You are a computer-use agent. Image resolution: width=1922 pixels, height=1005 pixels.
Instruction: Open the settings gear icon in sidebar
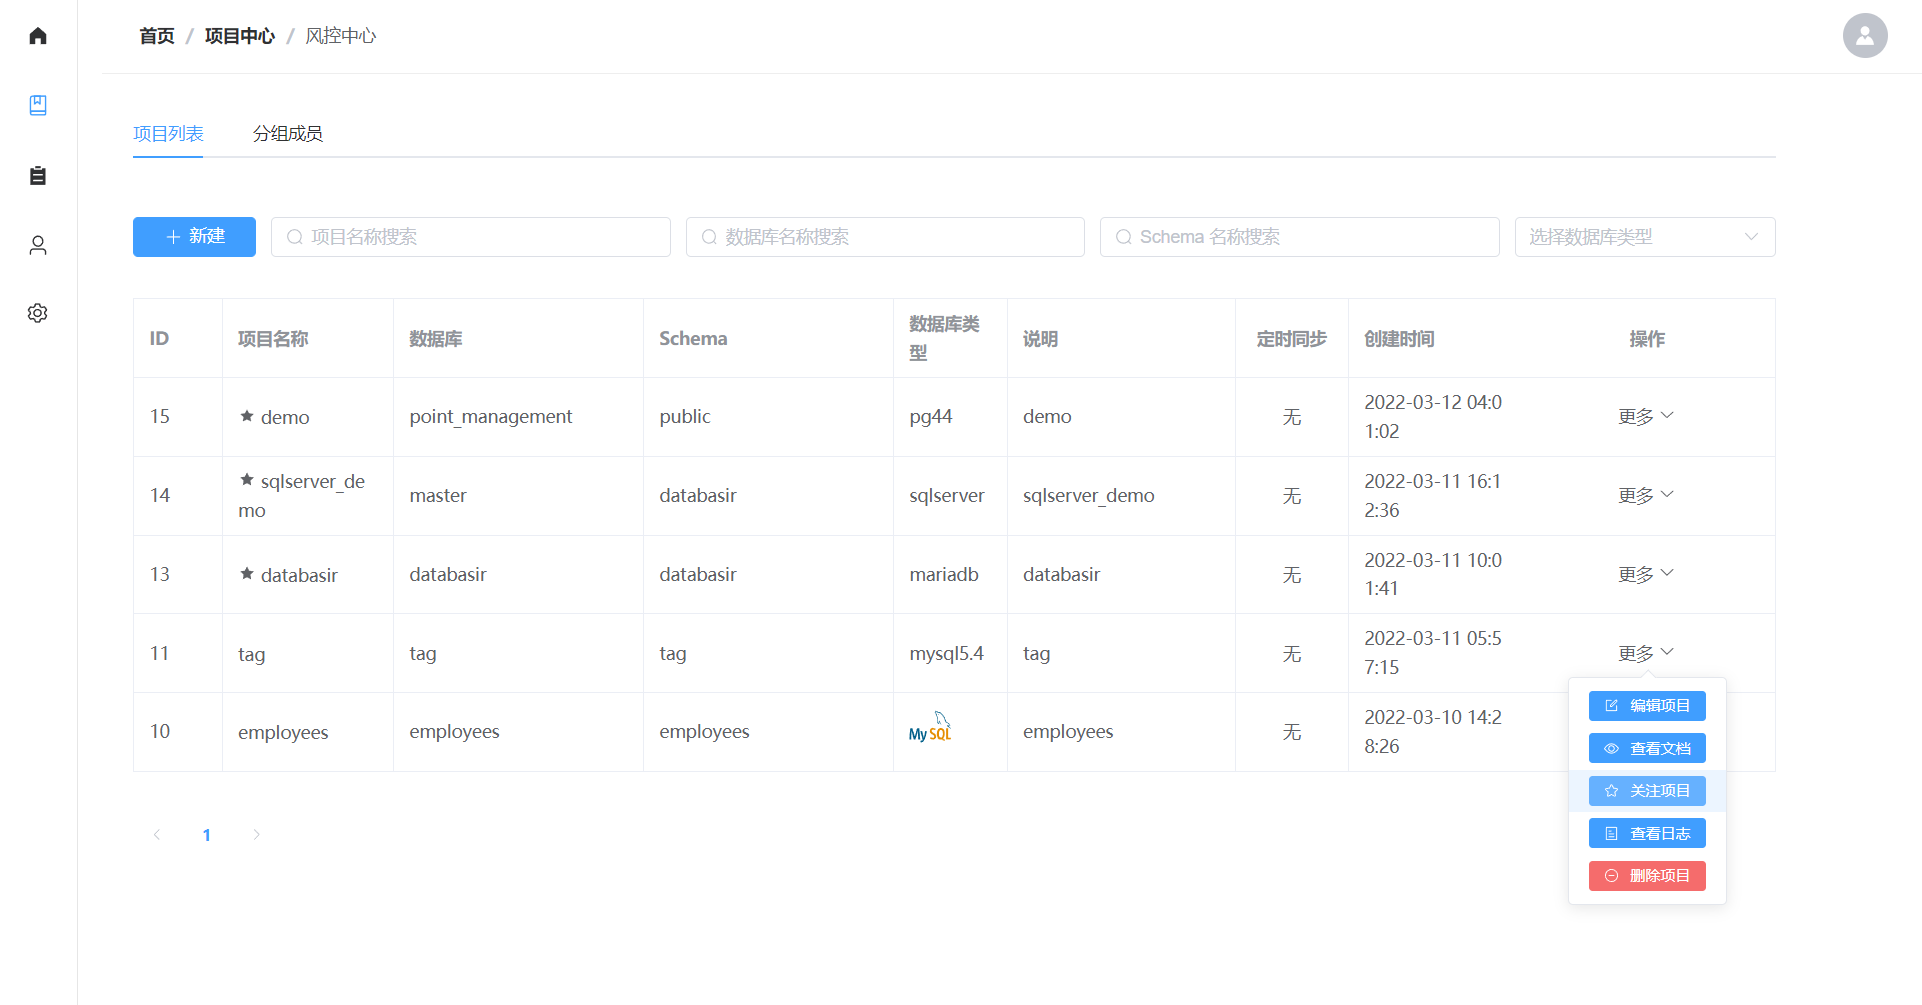click(x=38, y=313)
